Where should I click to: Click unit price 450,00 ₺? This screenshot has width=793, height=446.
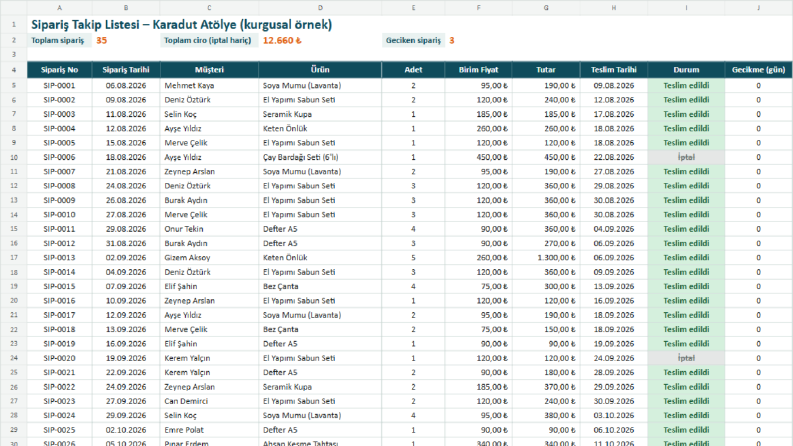[478, 157]
